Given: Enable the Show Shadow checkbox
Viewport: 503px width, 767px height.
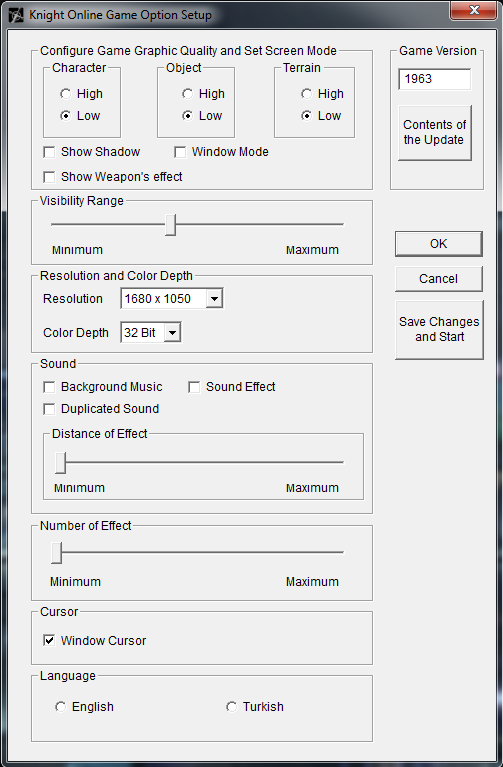Looking at the screenshot, I should tap(49, 152).
